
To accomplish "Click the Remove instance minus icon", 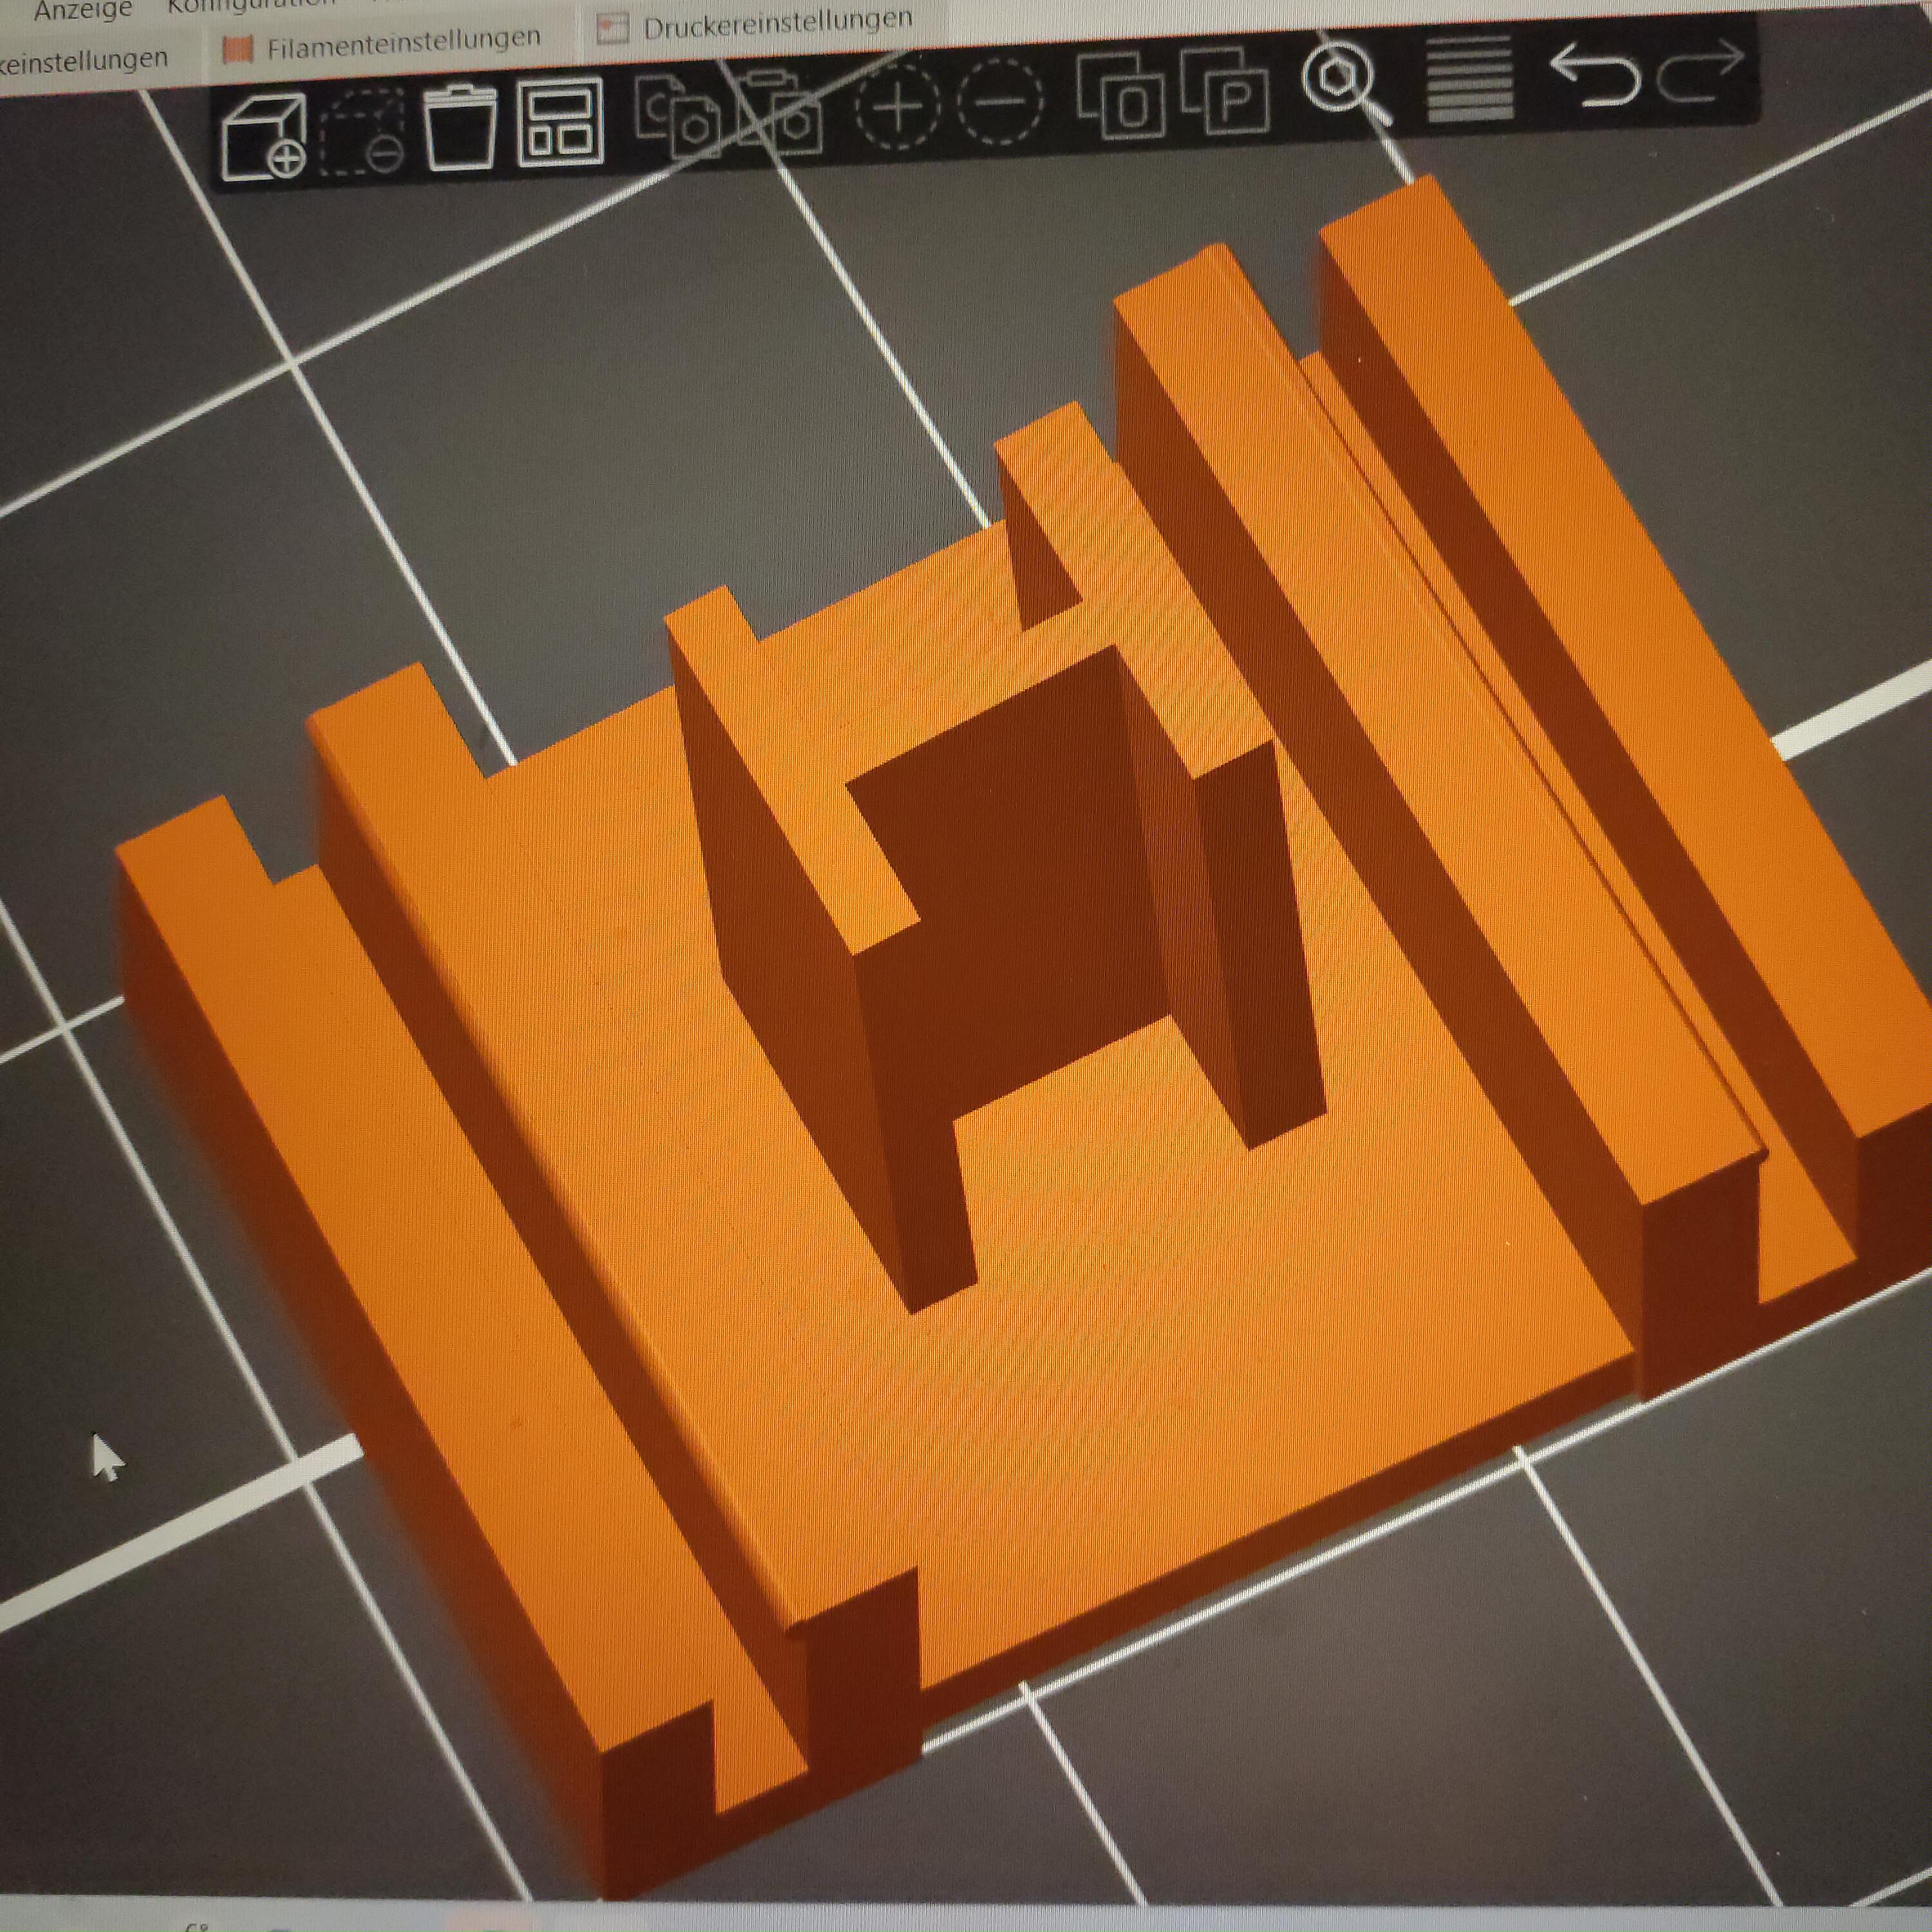I will coord(1000,102).
